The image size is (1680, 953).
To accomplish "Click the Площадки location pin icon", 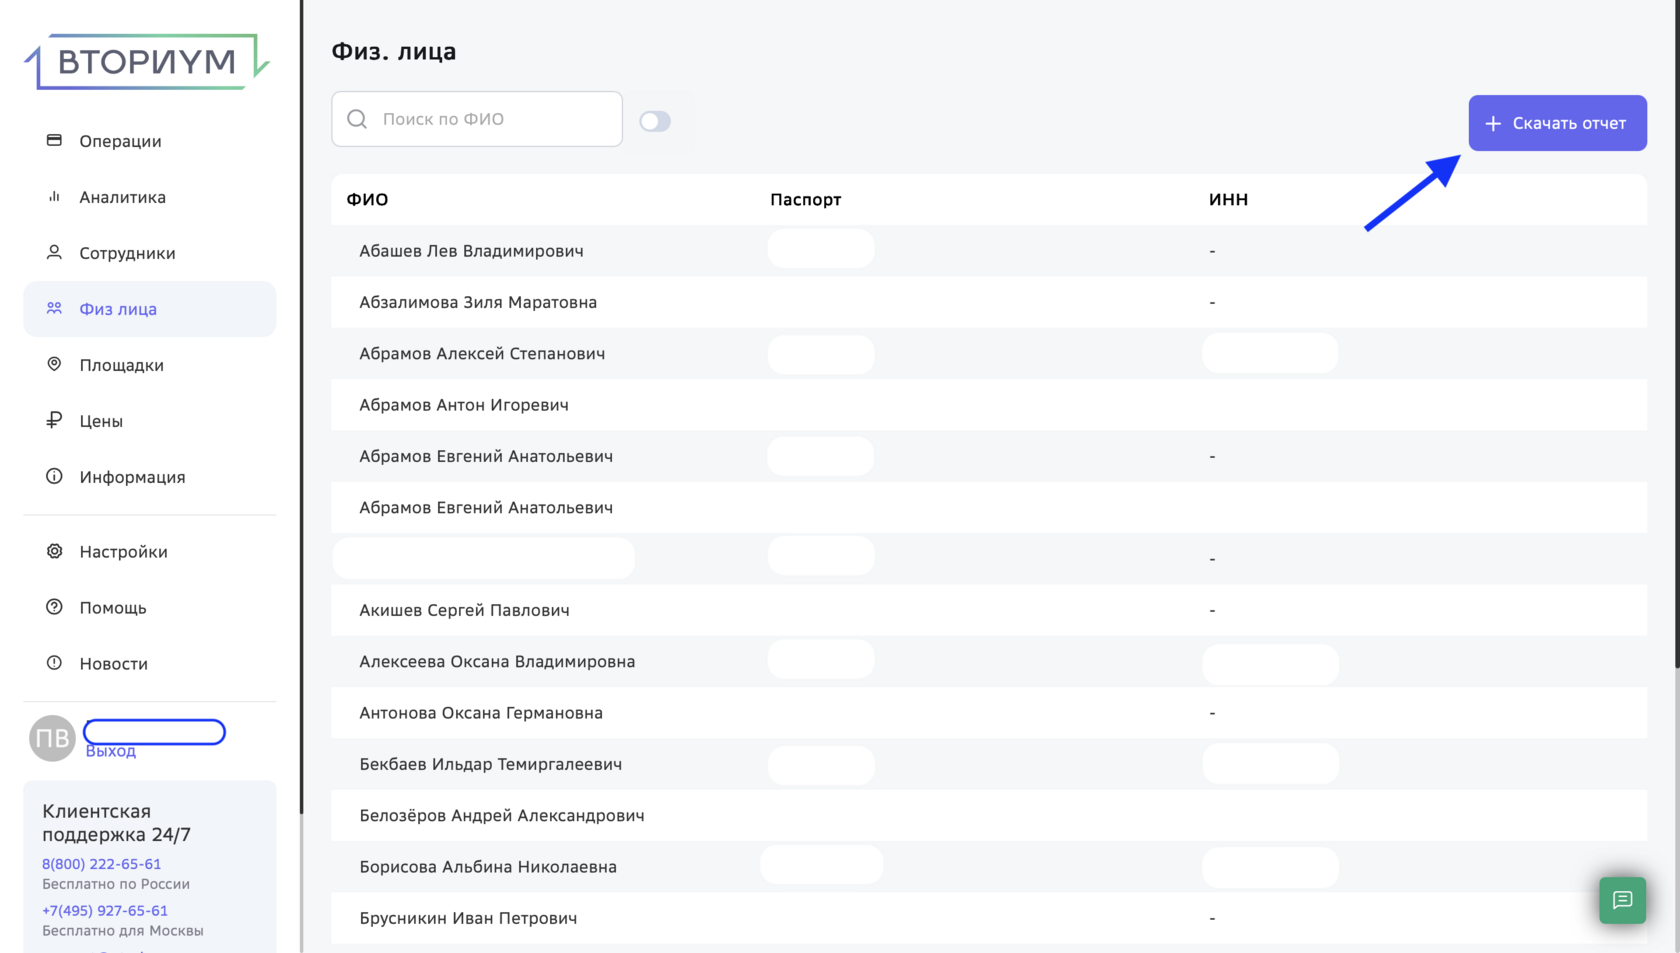I will 54,365.
